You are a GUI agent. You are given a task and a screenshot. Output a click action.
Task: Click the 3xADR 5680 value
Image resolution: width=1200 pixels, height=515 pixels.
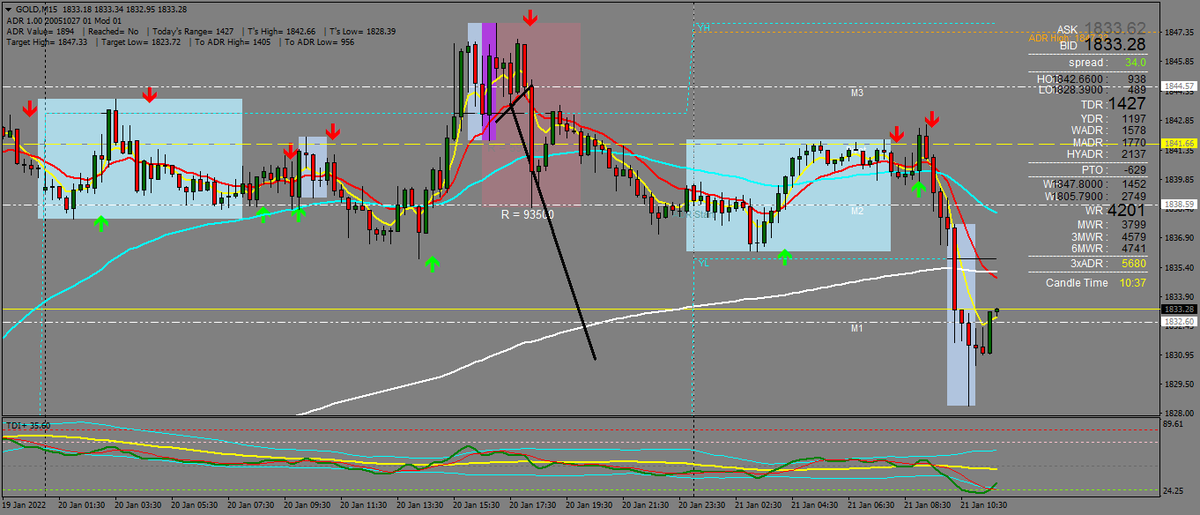tap(1133, 264)
